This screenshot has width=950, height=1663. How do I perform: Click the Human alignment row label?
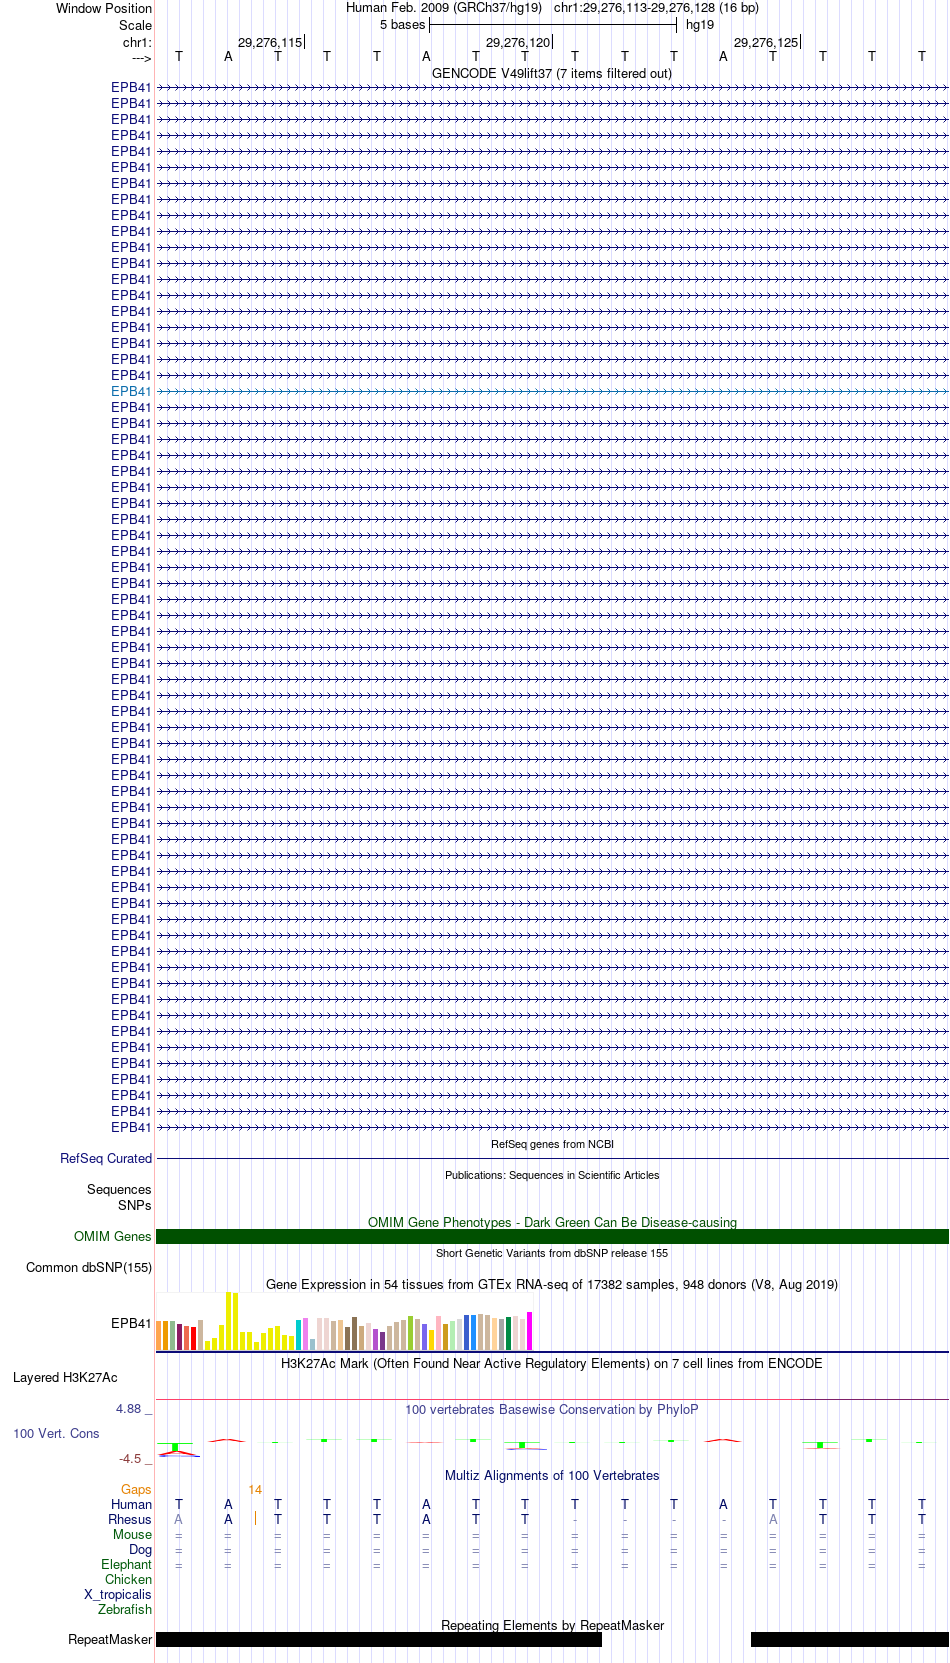tap(131, 1504)
